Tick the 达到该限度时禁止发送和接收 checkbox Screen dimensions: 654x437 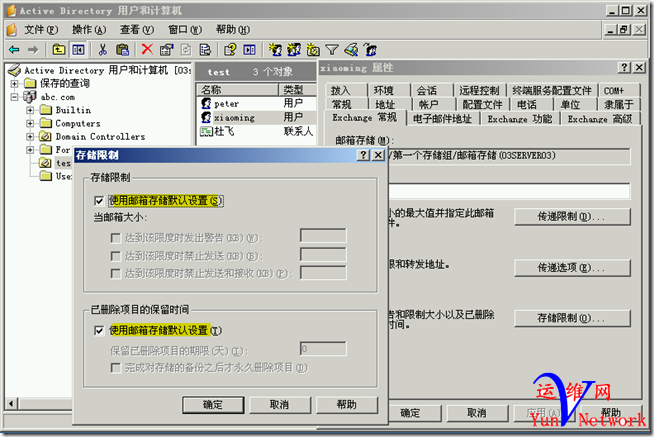[x=116, y=273]
